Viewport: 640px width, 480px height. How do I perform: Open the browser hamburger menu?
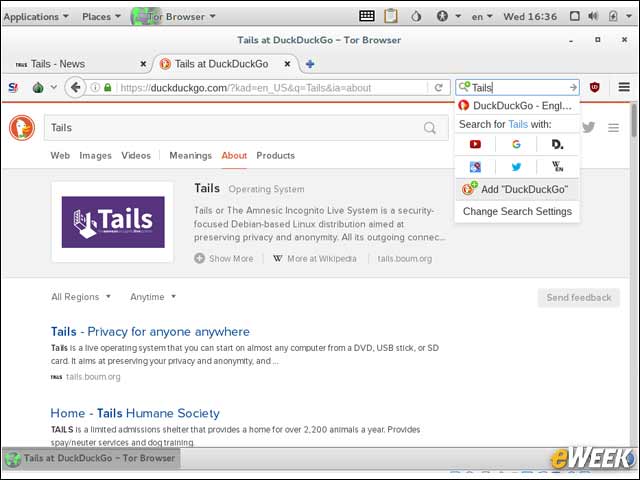(x=624, y=87)
